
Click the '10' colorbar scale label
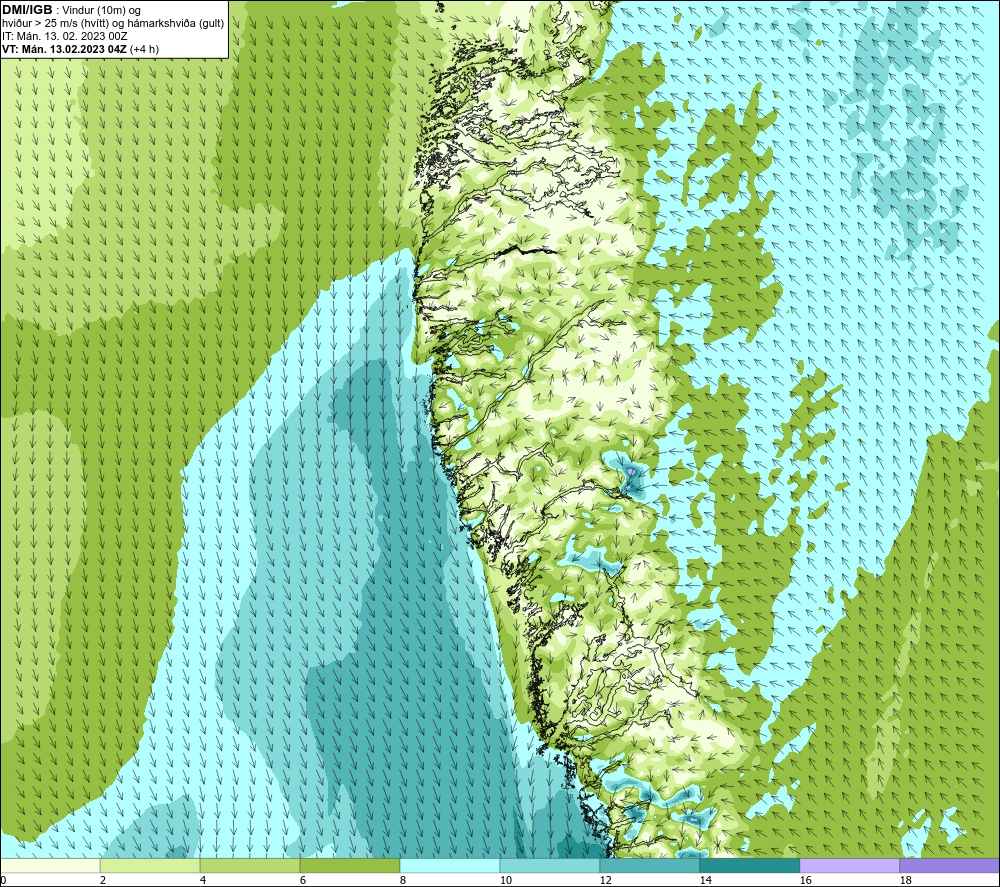point(505,880)
